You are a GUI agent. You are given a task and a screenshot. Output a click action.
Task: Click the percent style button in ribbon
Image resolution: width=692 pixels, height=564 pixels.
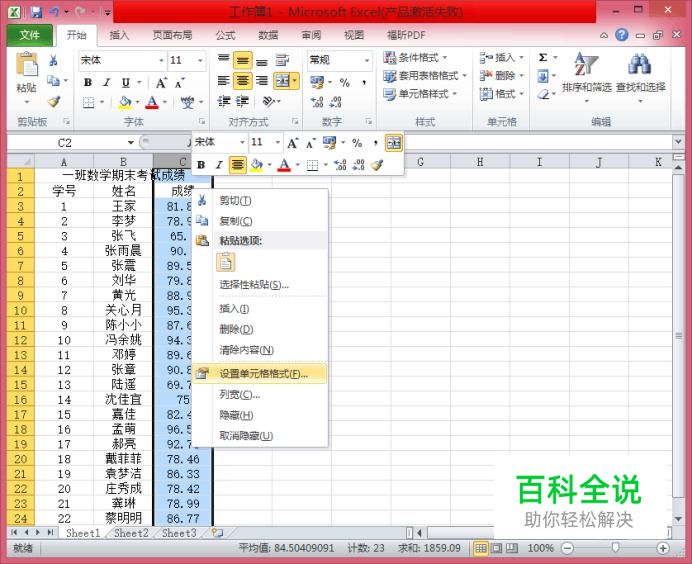pos(345,82)
